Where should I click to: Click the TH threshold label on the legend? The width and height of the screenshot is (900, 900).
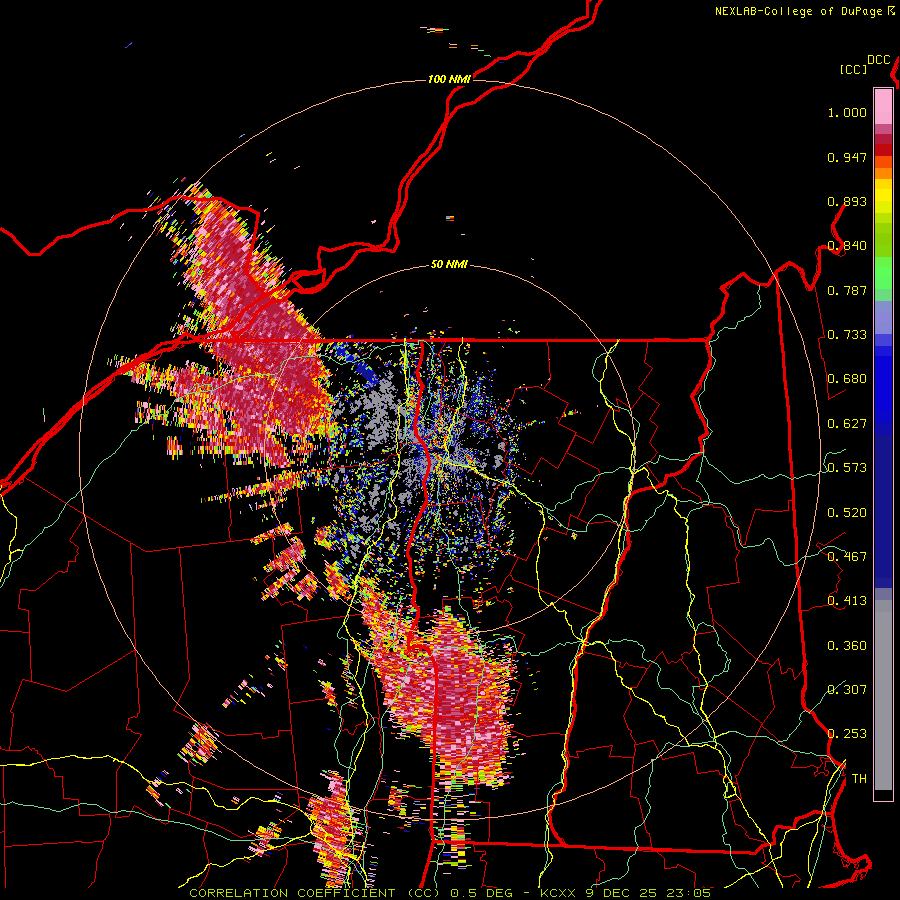click(x=859, y=779)
